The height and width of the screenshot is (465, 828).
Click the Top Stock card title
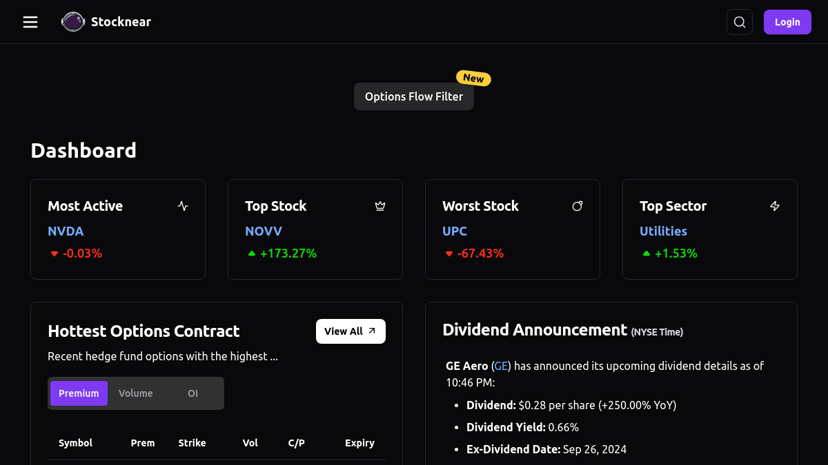click(276, 206)
